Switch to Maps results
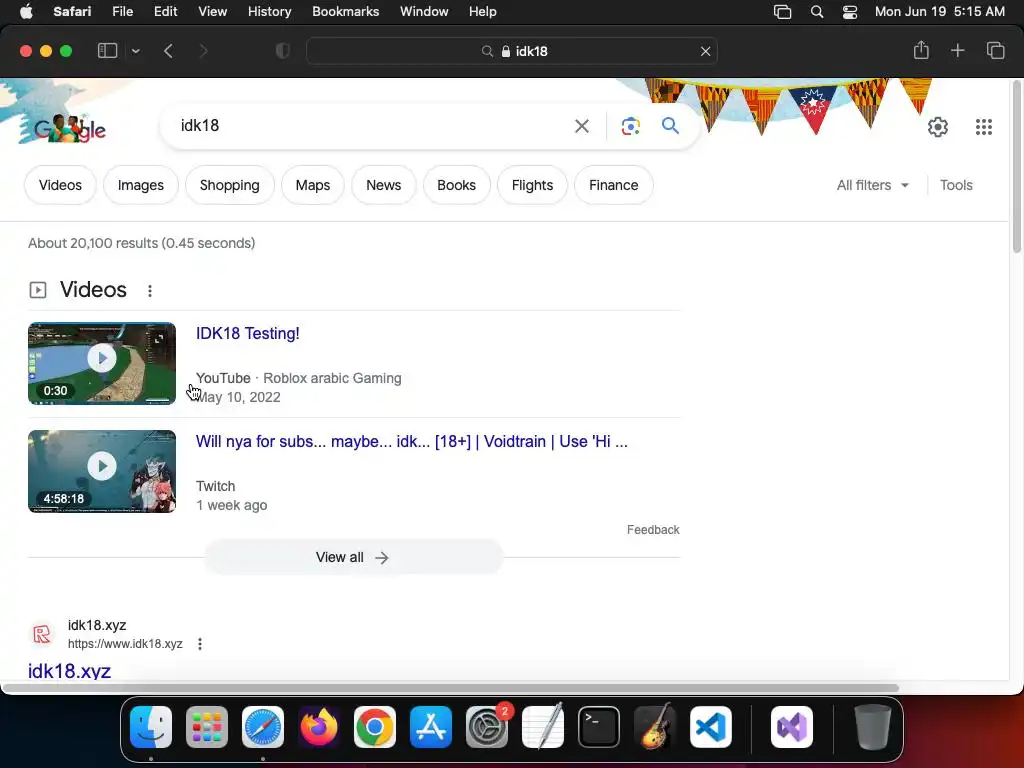 [x=312, y=185]
